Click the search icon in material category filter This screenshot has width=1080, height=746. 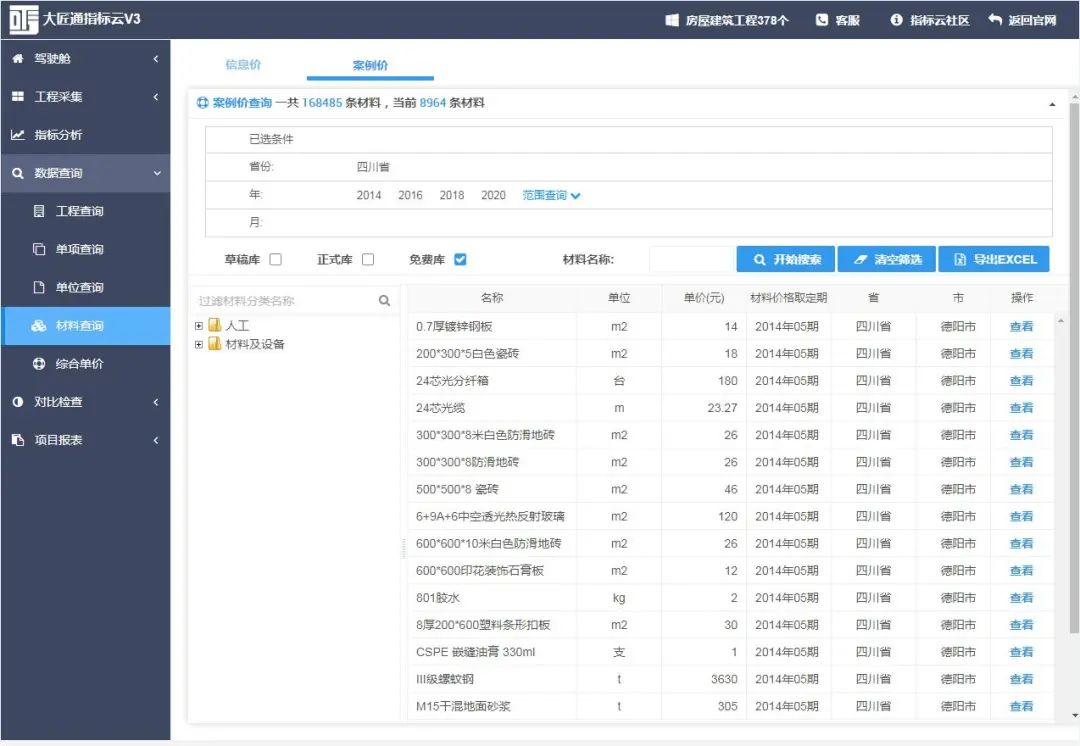[384, 300]
